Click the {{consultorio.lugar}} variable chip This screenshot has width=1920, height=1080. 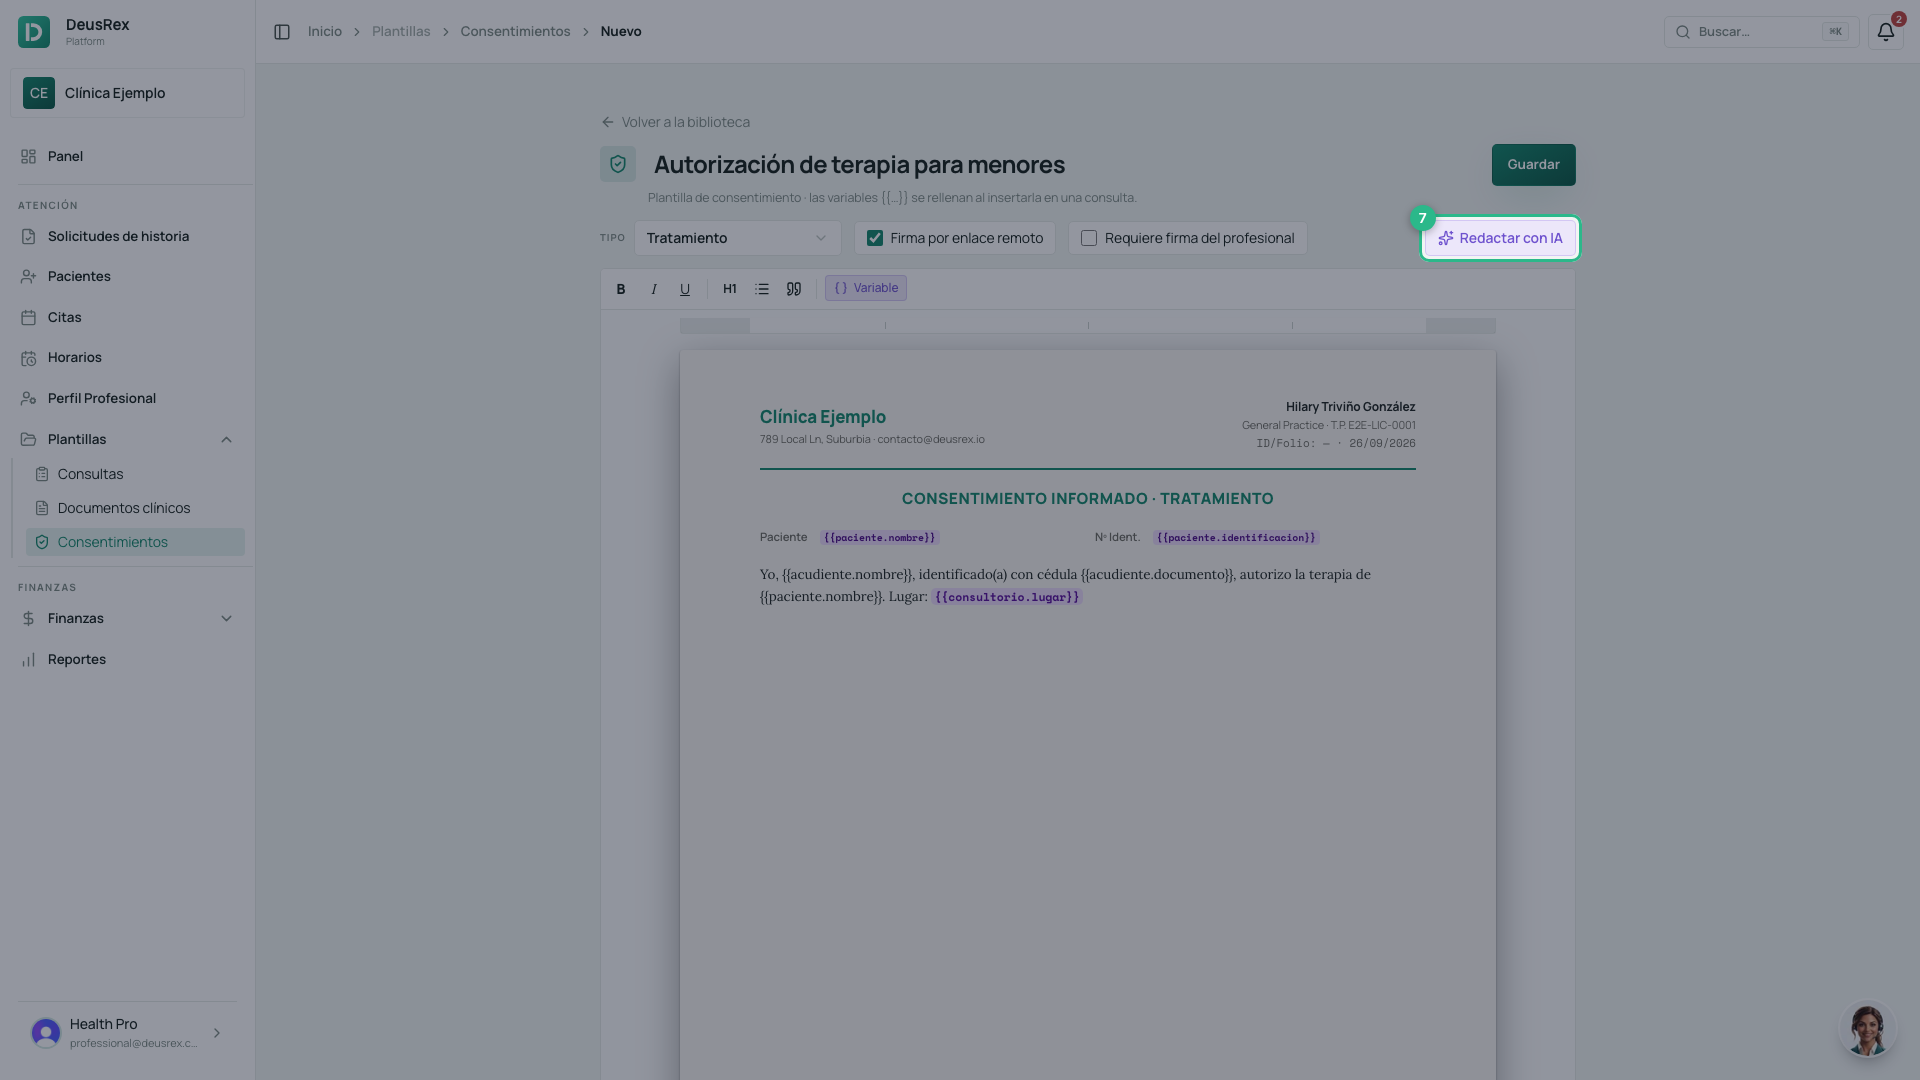tap(1007, 597)
